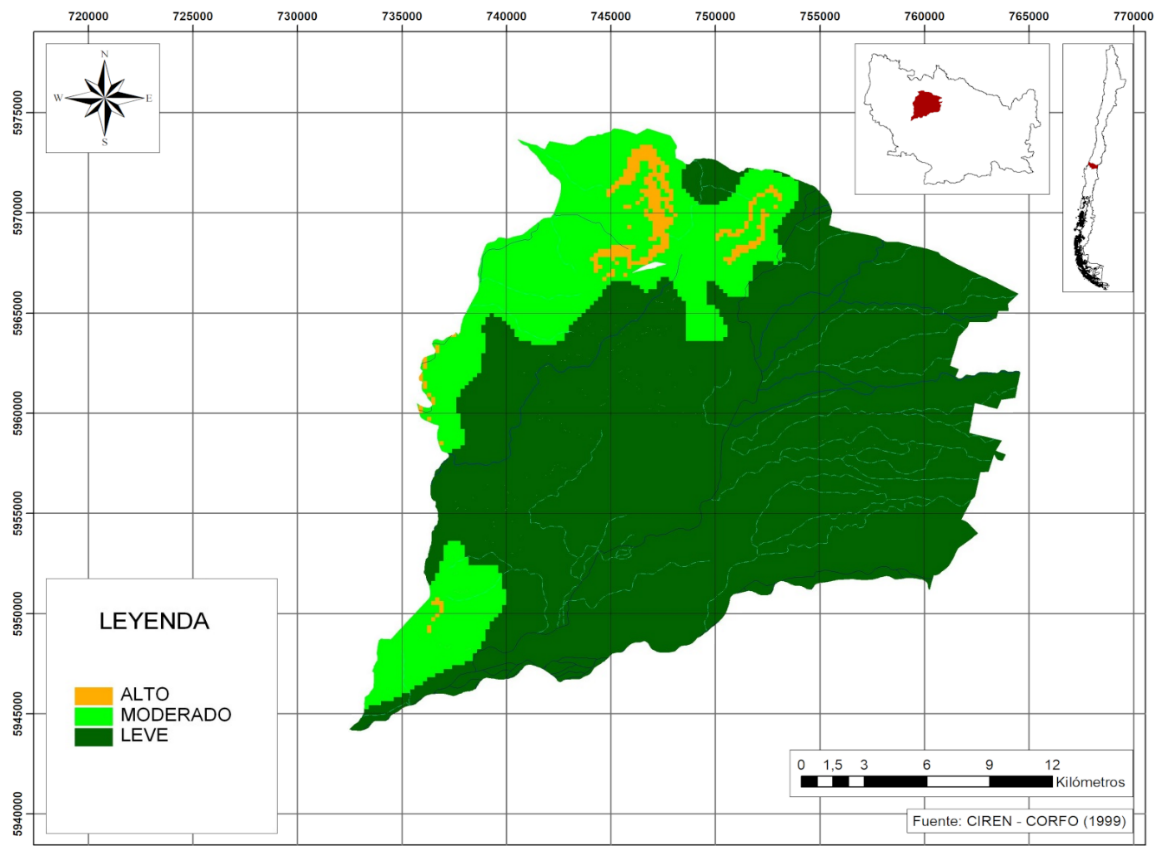This screenshot has height=865, width=1168.
Task: Click the ALTO legend label
Action: coord(145,694)
